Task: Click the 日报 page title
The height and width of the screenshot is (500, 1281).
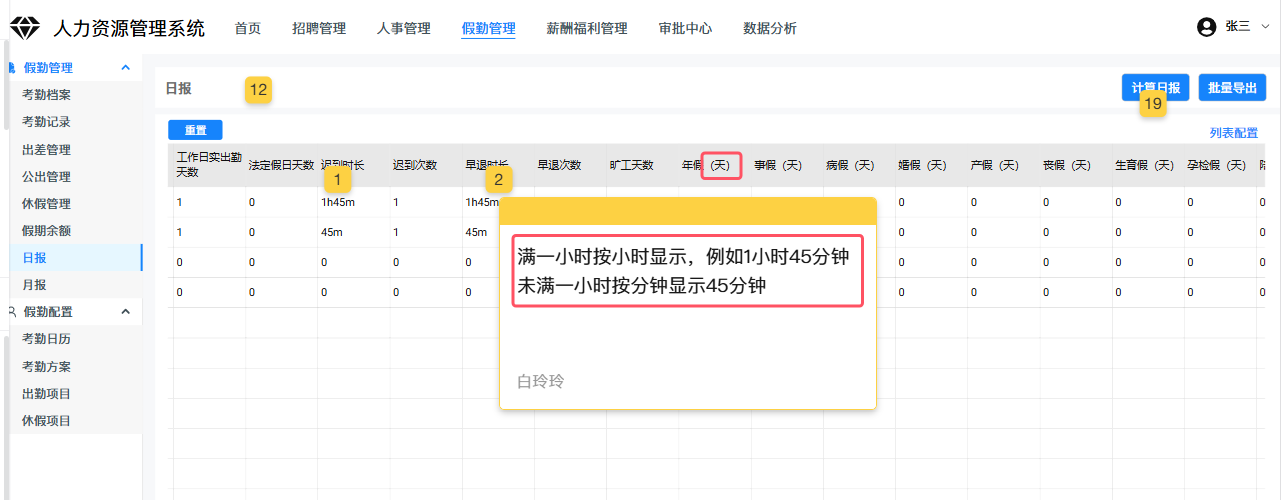Action: click(x=178, y=88)
